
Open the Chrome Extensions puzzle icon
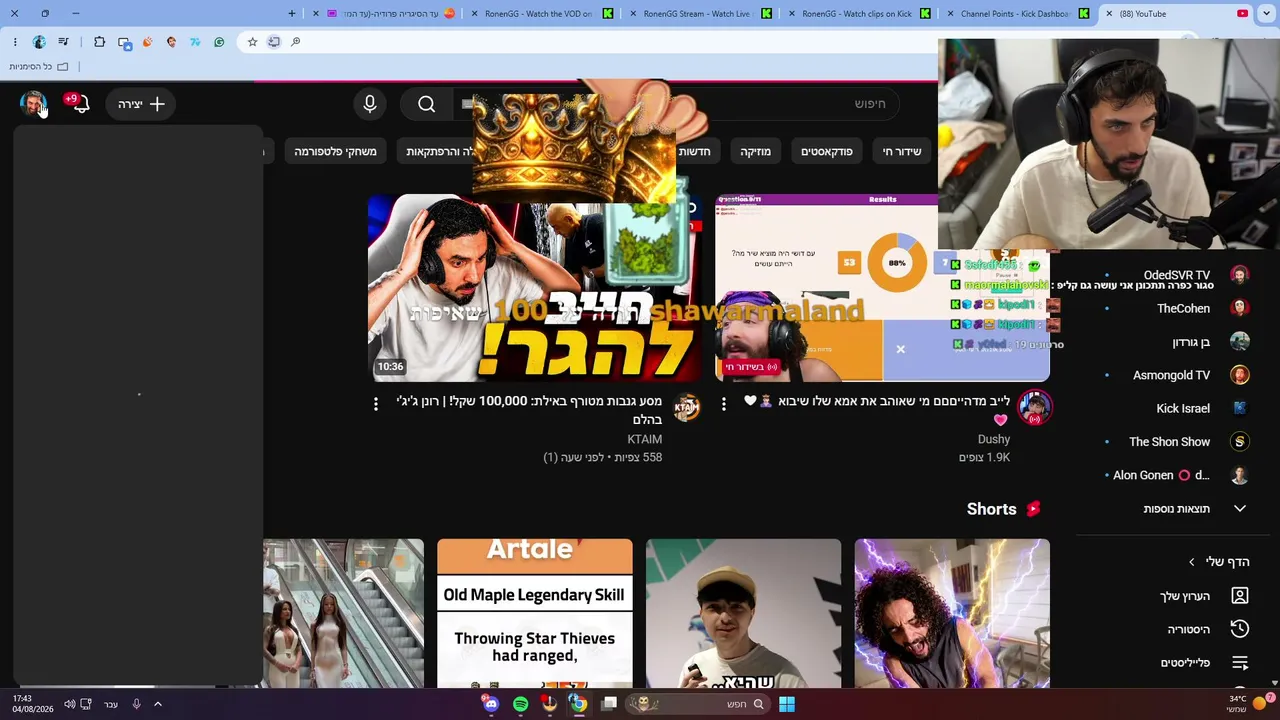(100, 42)
